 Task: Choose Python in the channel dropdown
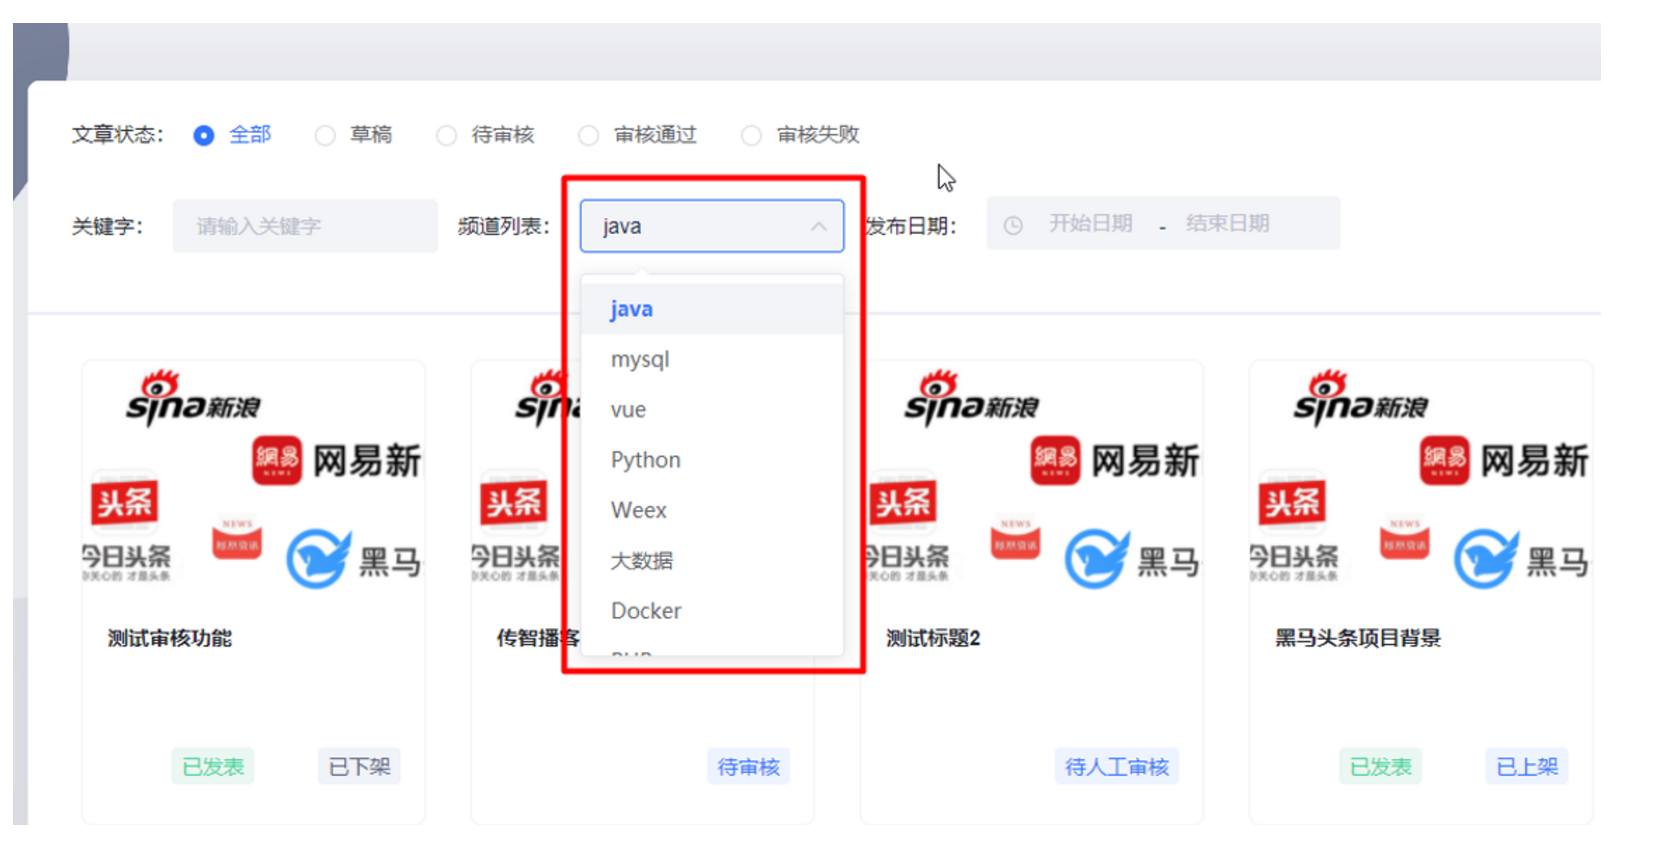[x=712, y=460]
